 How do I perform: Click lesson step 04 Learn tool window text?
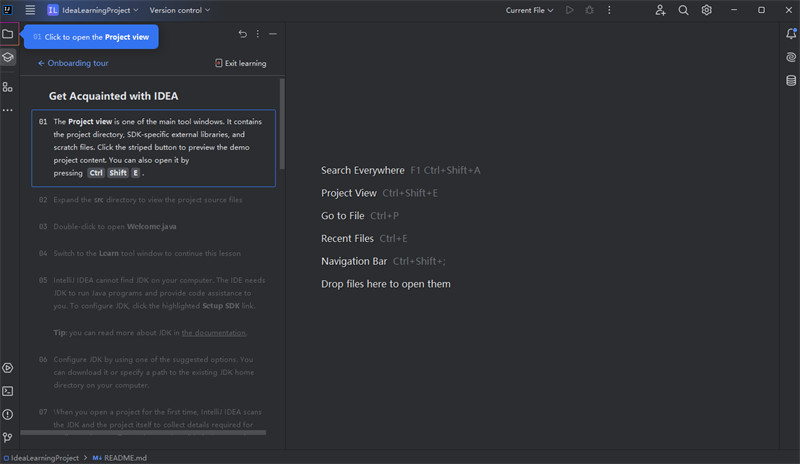[x=147, y=254]
